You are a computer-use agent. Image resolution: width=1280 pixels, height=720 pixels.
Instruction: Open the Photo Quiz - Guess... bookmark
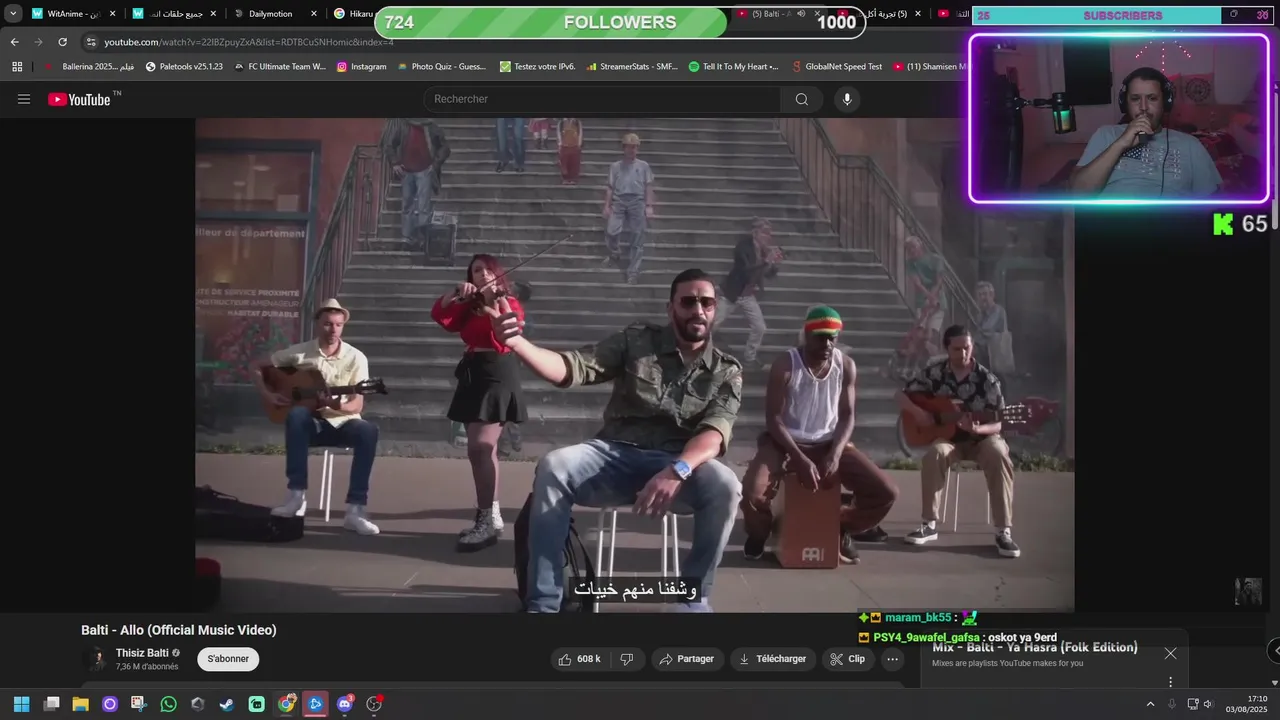(441, 67)
